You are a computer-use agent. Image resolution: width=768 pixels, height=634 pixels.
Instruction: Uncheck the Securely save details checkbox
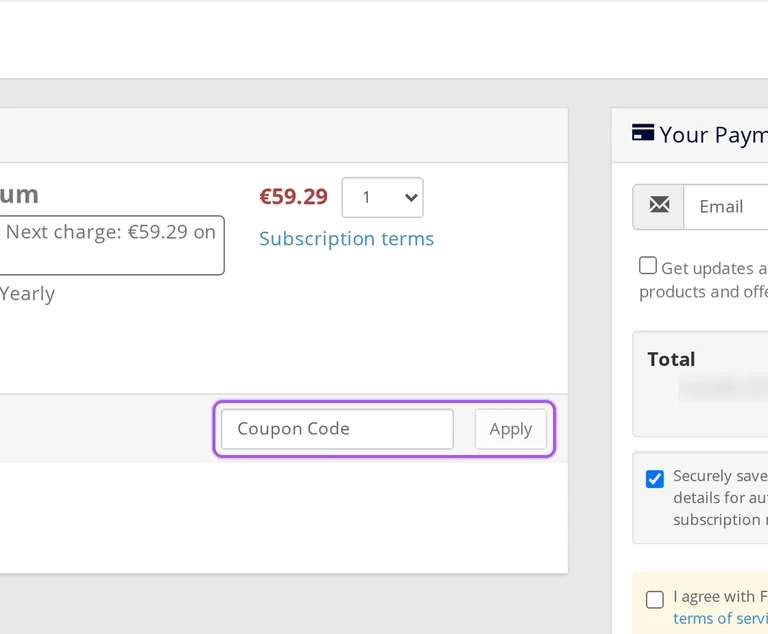(x=655, y=479)
